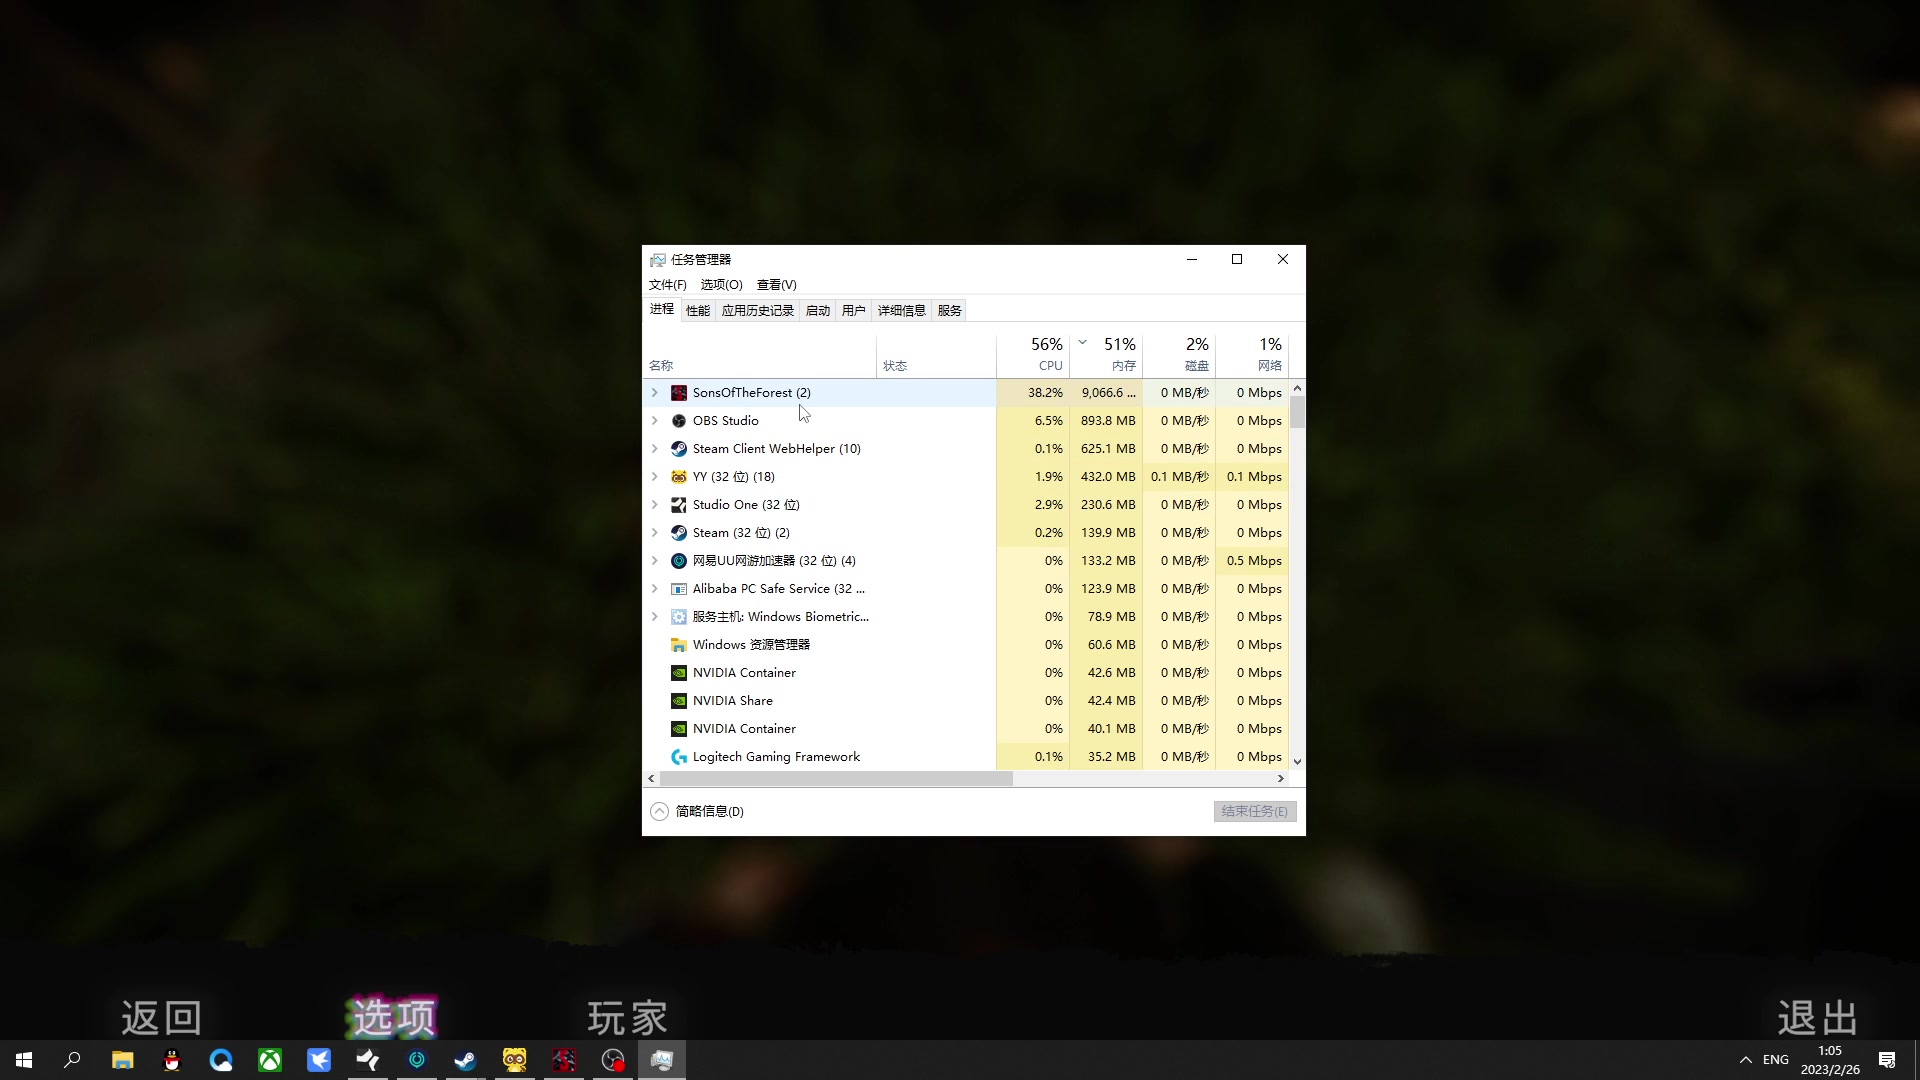
Task: Sort processes by 磁盘 column
Action: 1179,354
